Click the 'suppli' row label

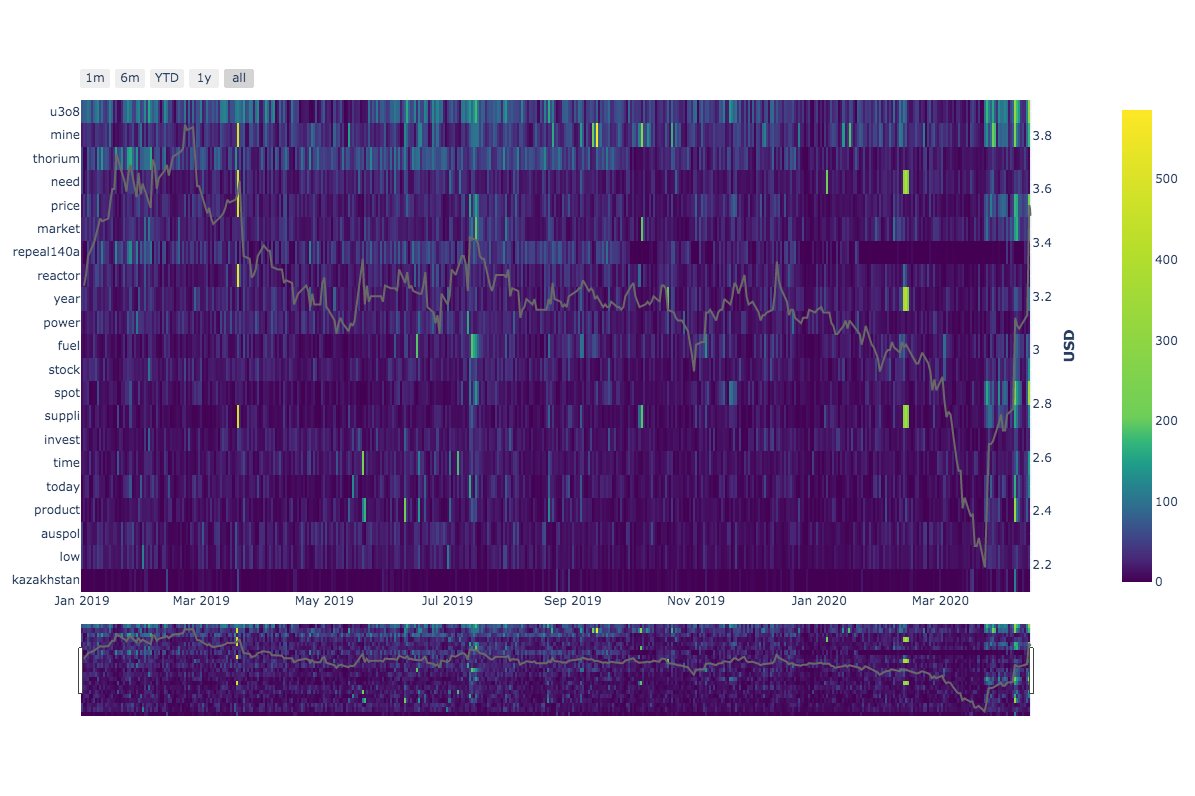[x=62, y=416]
